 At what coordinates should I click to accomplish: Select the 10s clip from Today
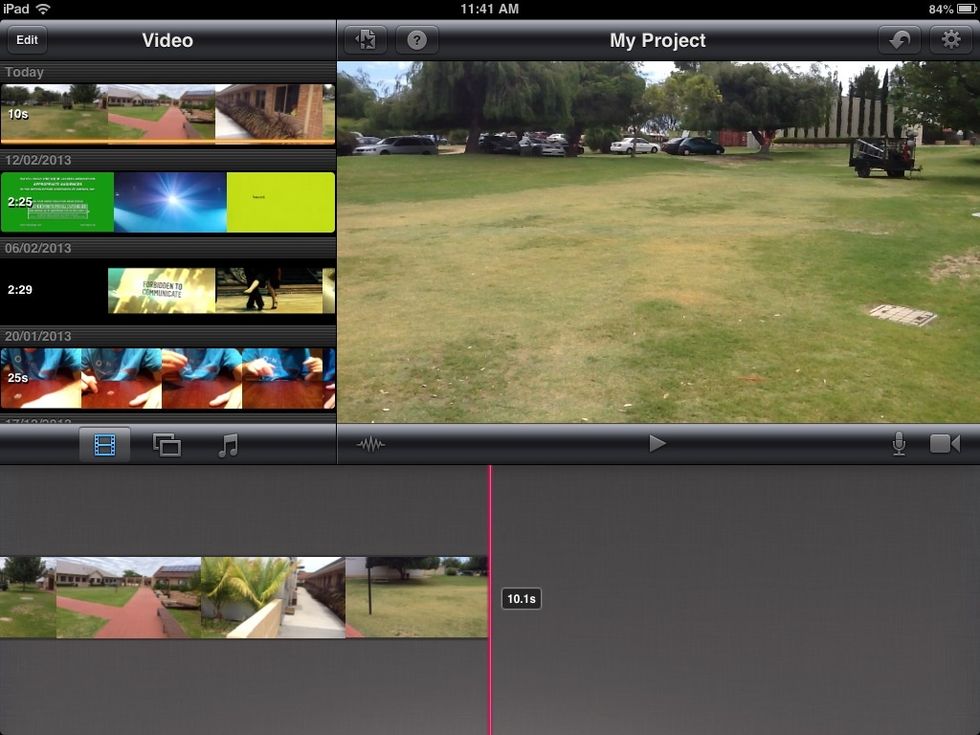tap(168, 114)
